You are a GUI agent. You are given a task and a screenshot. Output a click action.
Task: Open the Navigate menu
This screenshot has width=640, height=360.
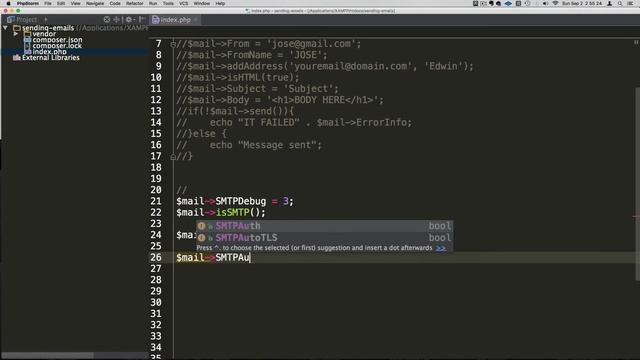coord(95,3)
